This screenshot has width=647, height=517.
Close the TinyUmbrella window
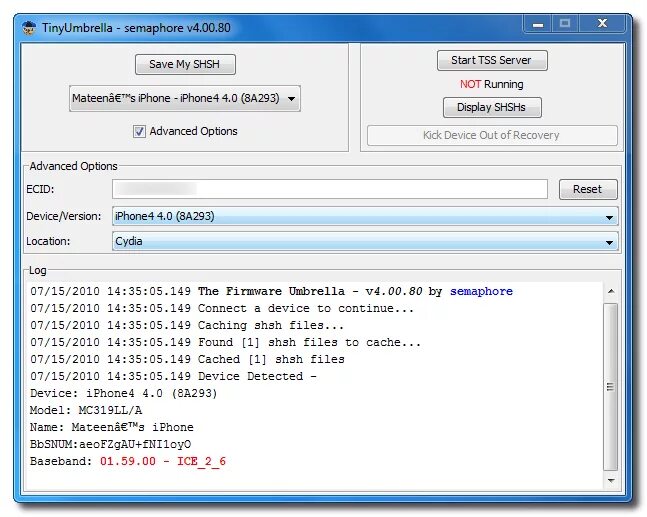(x=602, y=24)
